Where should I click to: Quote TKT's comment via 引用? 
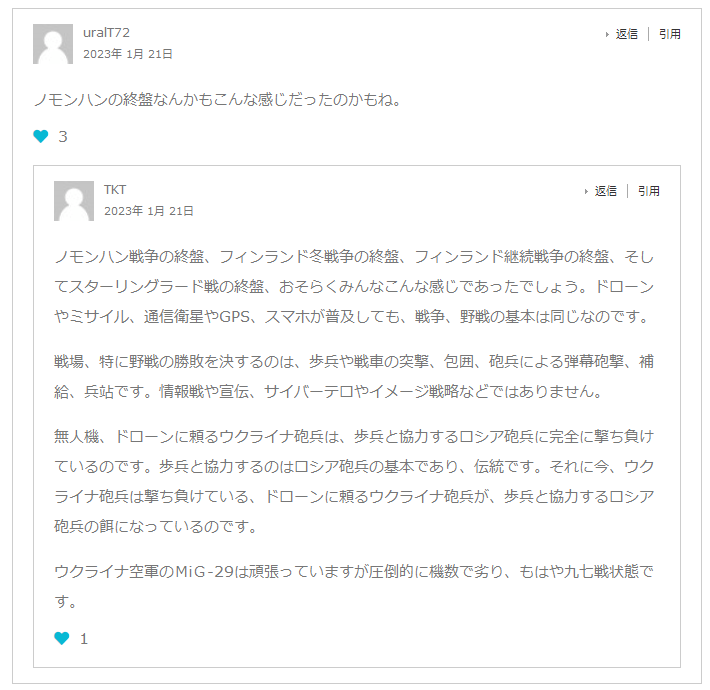click(649, 191)
